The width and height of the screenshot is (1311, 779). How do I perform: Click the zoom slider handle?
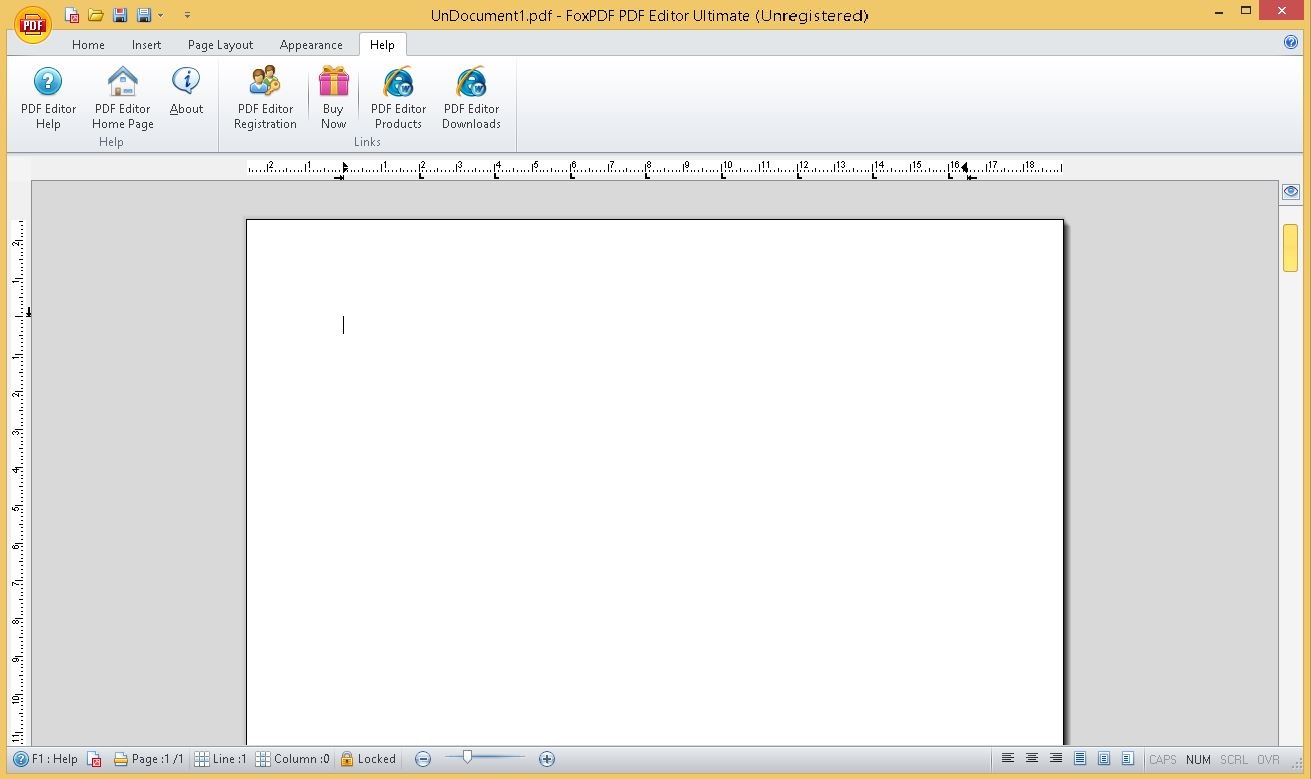[467, 758]
